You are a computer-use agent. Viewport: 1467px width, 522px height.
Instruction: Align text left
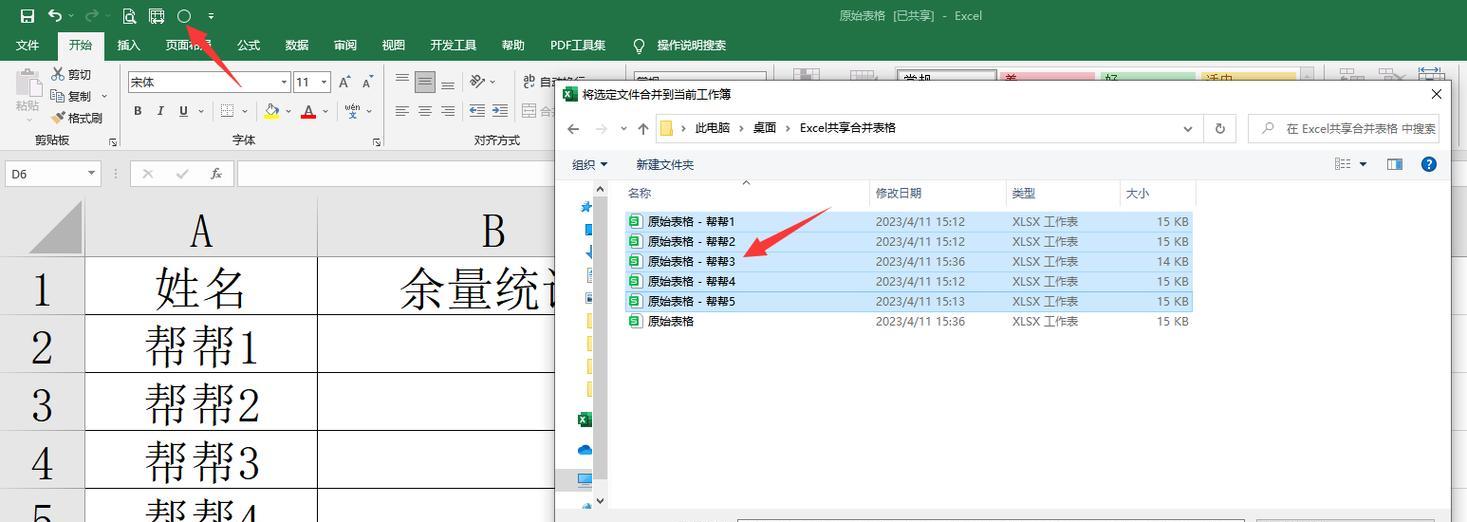(402, 111)
